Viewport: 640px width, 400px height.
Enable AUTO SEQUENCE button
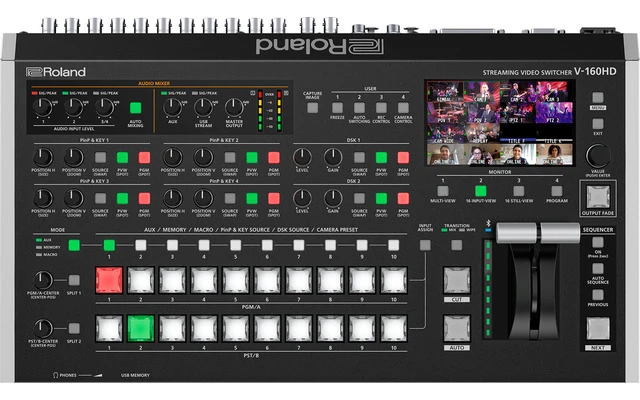tap(598, 269)
